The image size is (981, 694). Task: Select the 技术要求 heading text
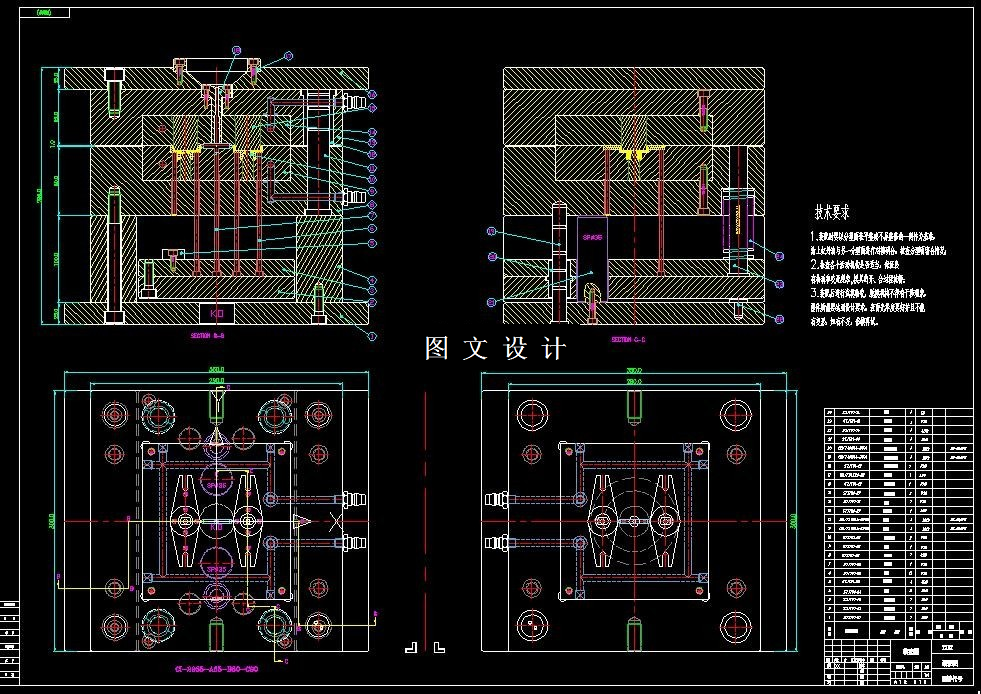pos(832,213)
